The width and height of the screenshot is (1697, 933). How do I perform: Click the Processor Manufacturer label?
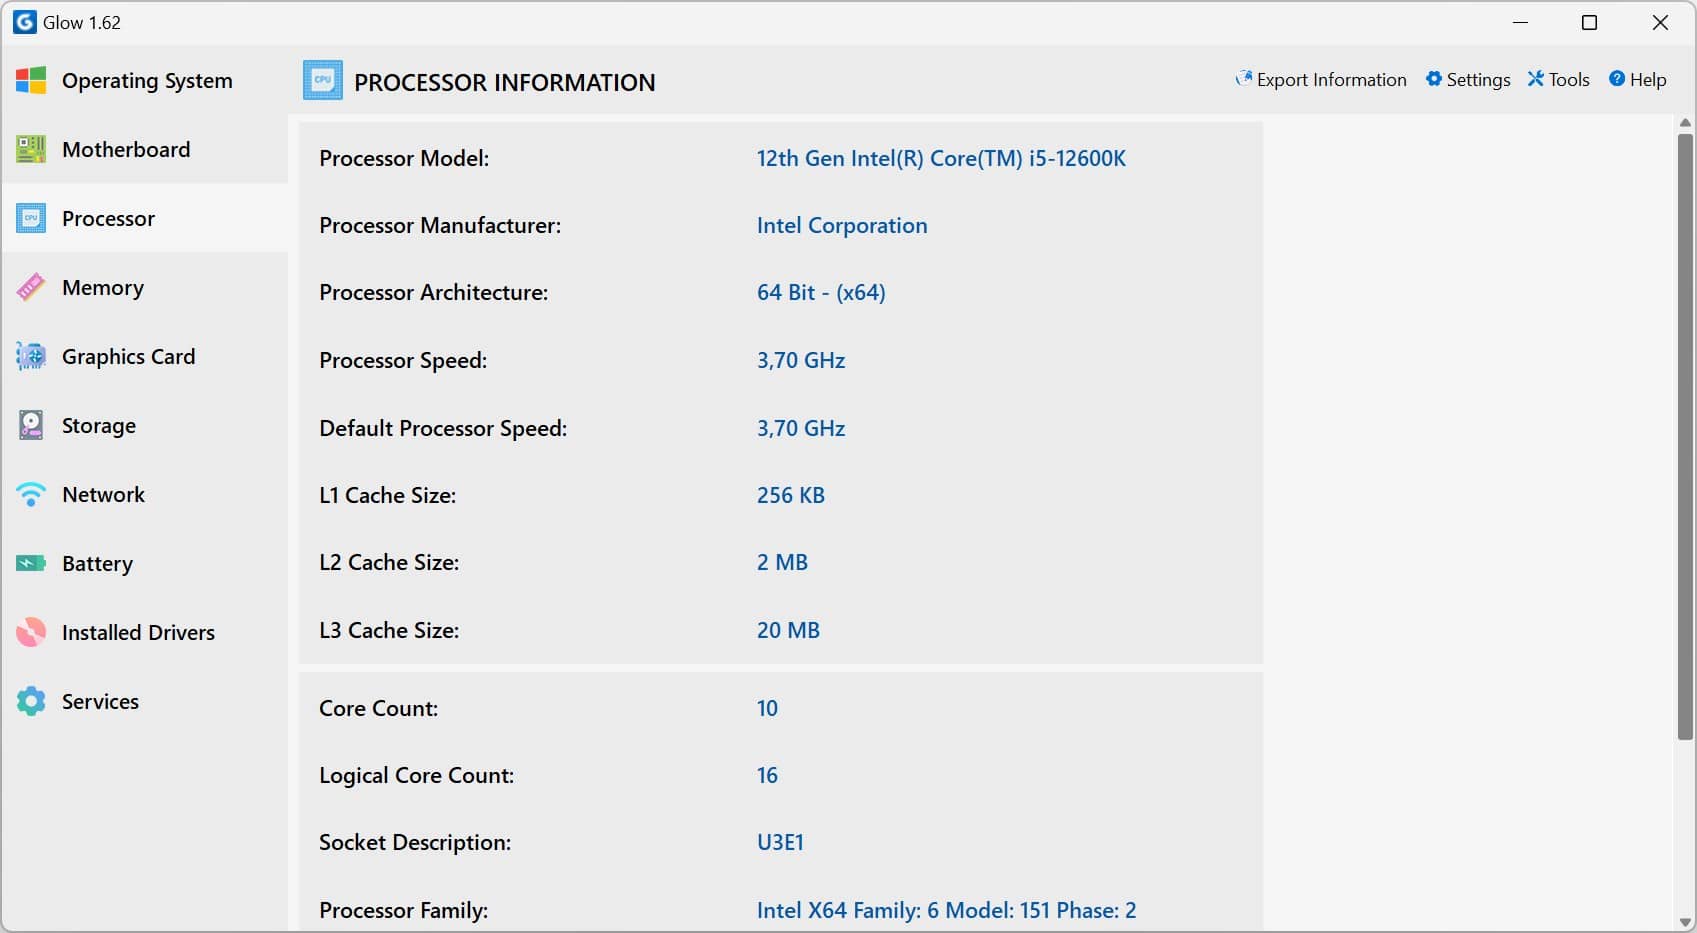pos(440,226)
